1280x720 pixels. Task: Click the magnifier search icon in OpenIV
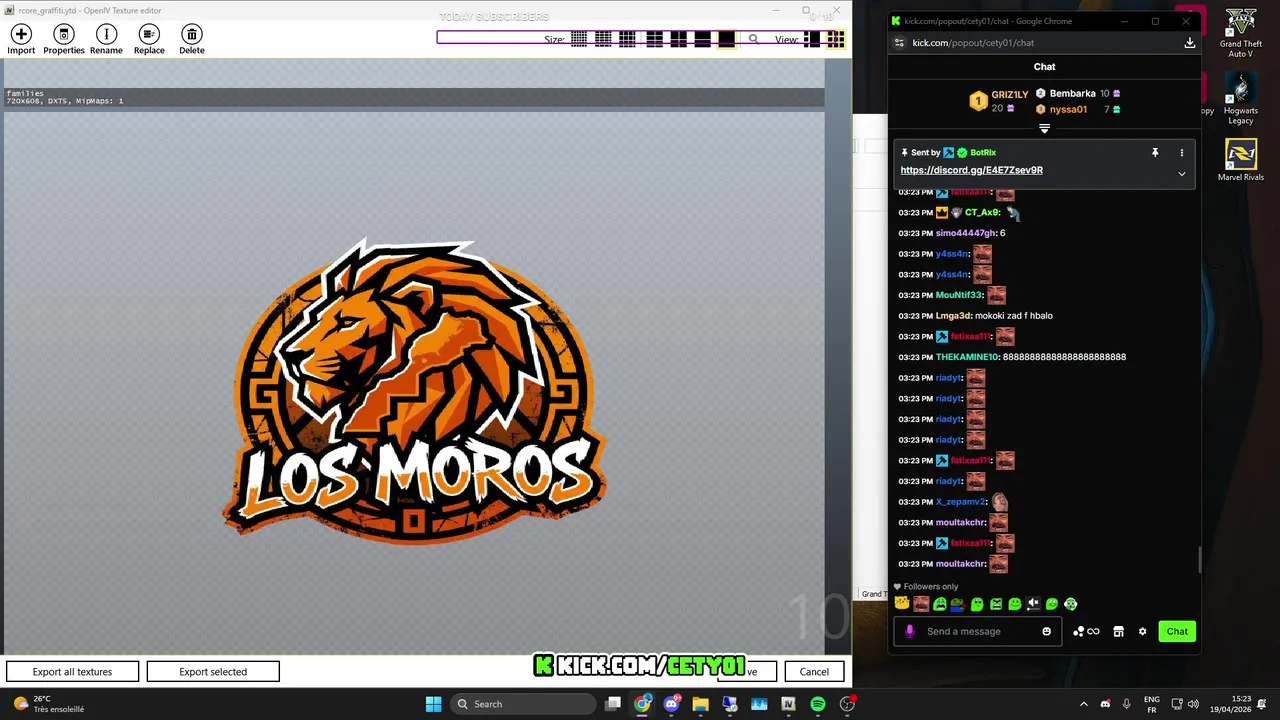(x=753, y=39)
